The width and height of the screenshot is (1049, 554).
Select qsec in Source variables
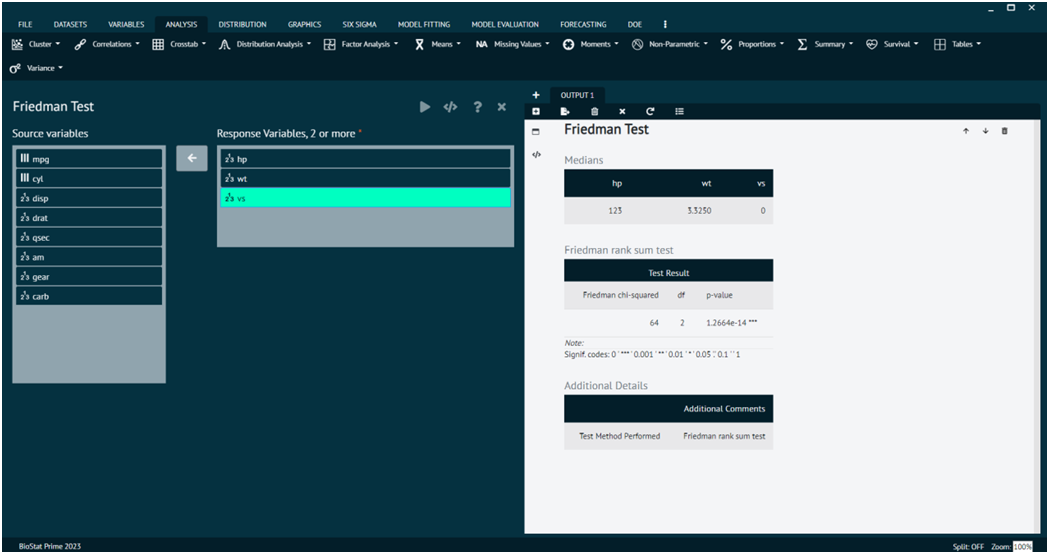[89, 238]
